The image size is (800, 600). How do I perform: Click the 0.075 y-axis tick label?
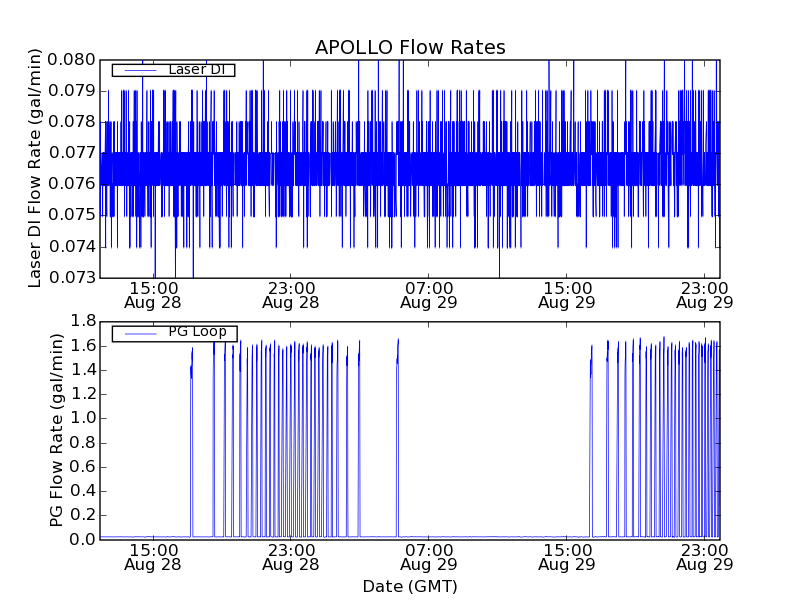(x=71, y=215)
